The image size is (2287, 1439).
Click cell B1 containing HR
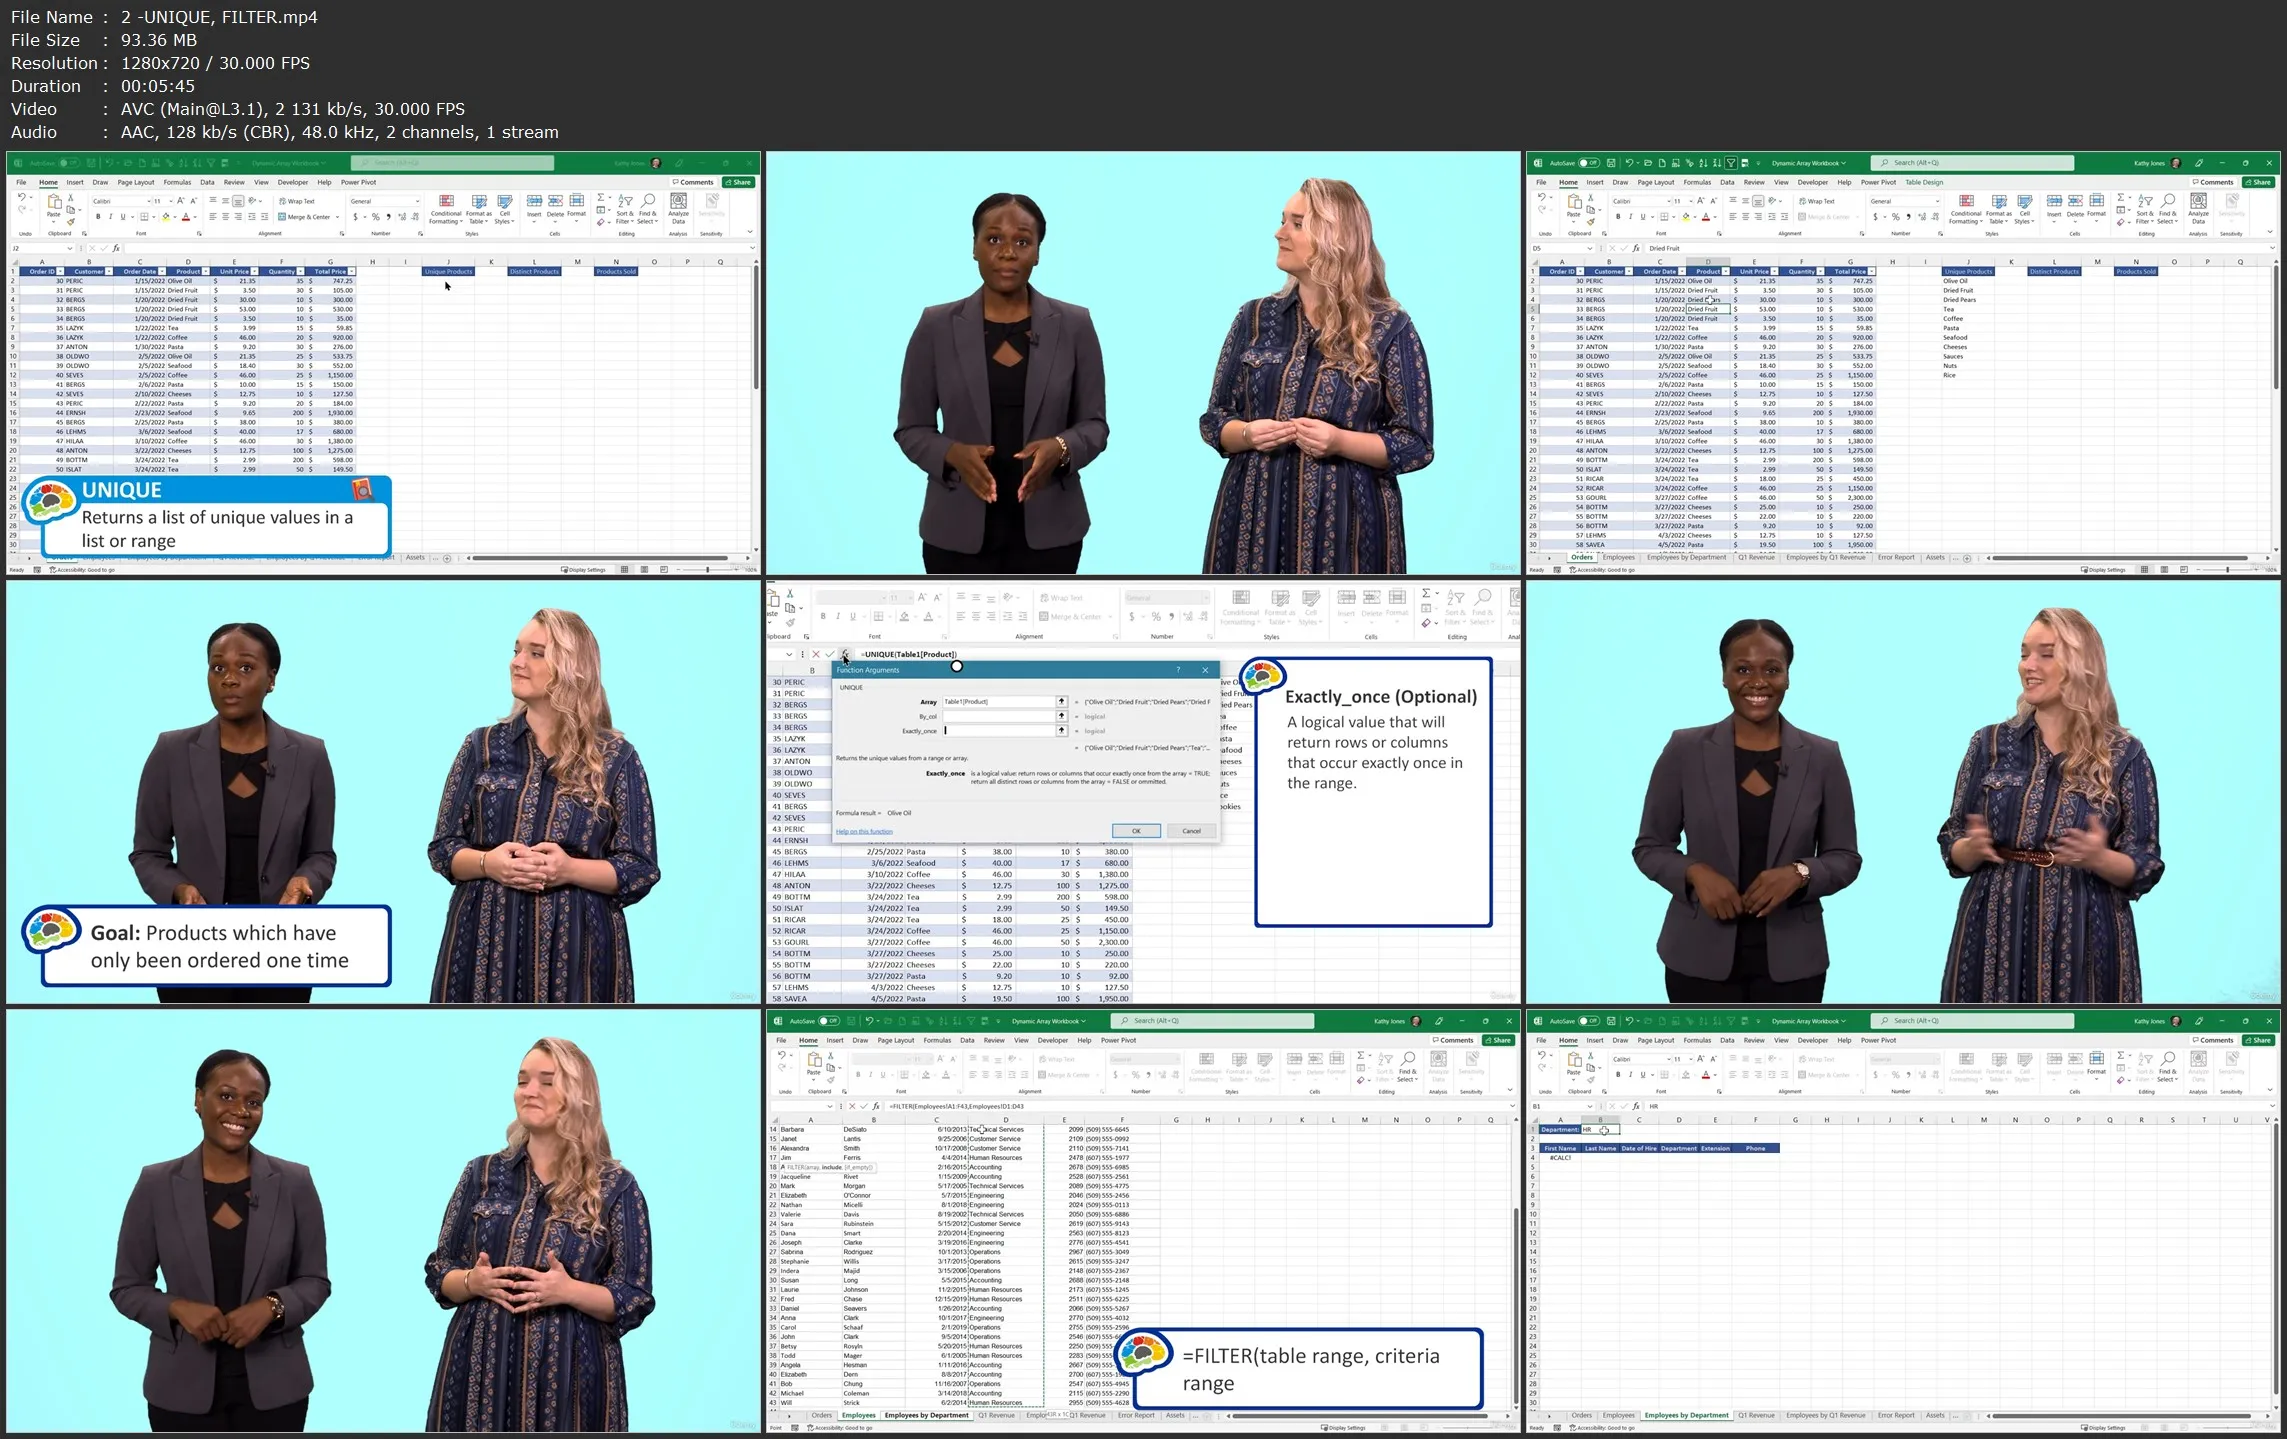coord(1599,1129)
